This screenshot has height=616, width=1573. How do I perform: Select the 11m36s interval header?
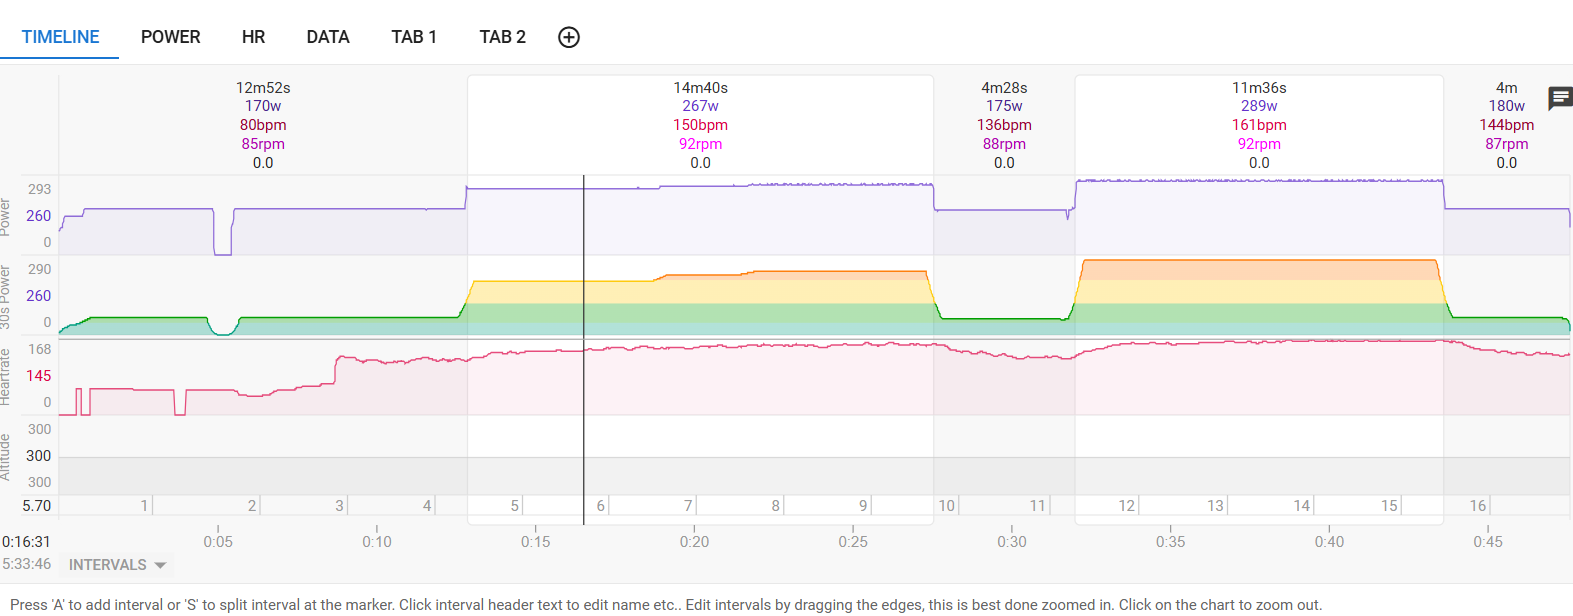(x=1259, y=88)
